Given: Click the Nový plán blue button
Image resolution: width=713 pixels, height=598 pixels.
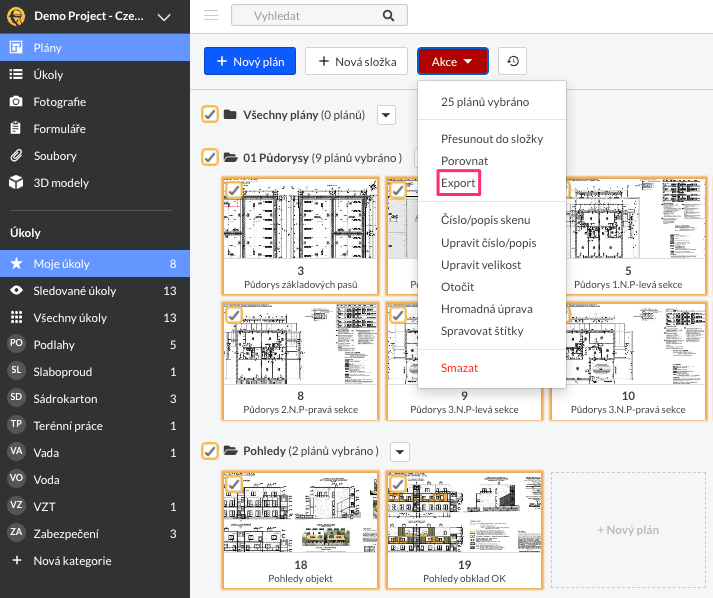Looking at the screenshot, I should (x=250, y=61).
